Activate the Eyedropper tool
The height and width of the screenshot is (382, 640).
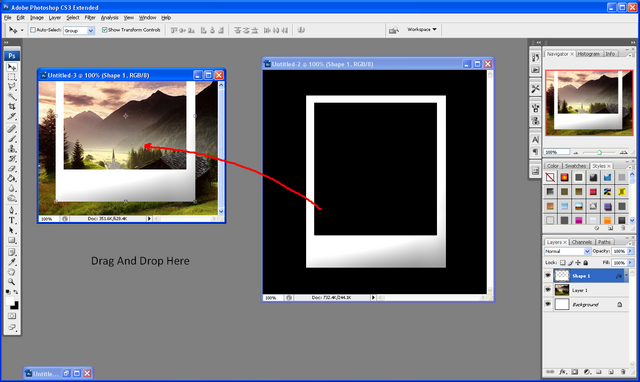(x=12, y=262)
